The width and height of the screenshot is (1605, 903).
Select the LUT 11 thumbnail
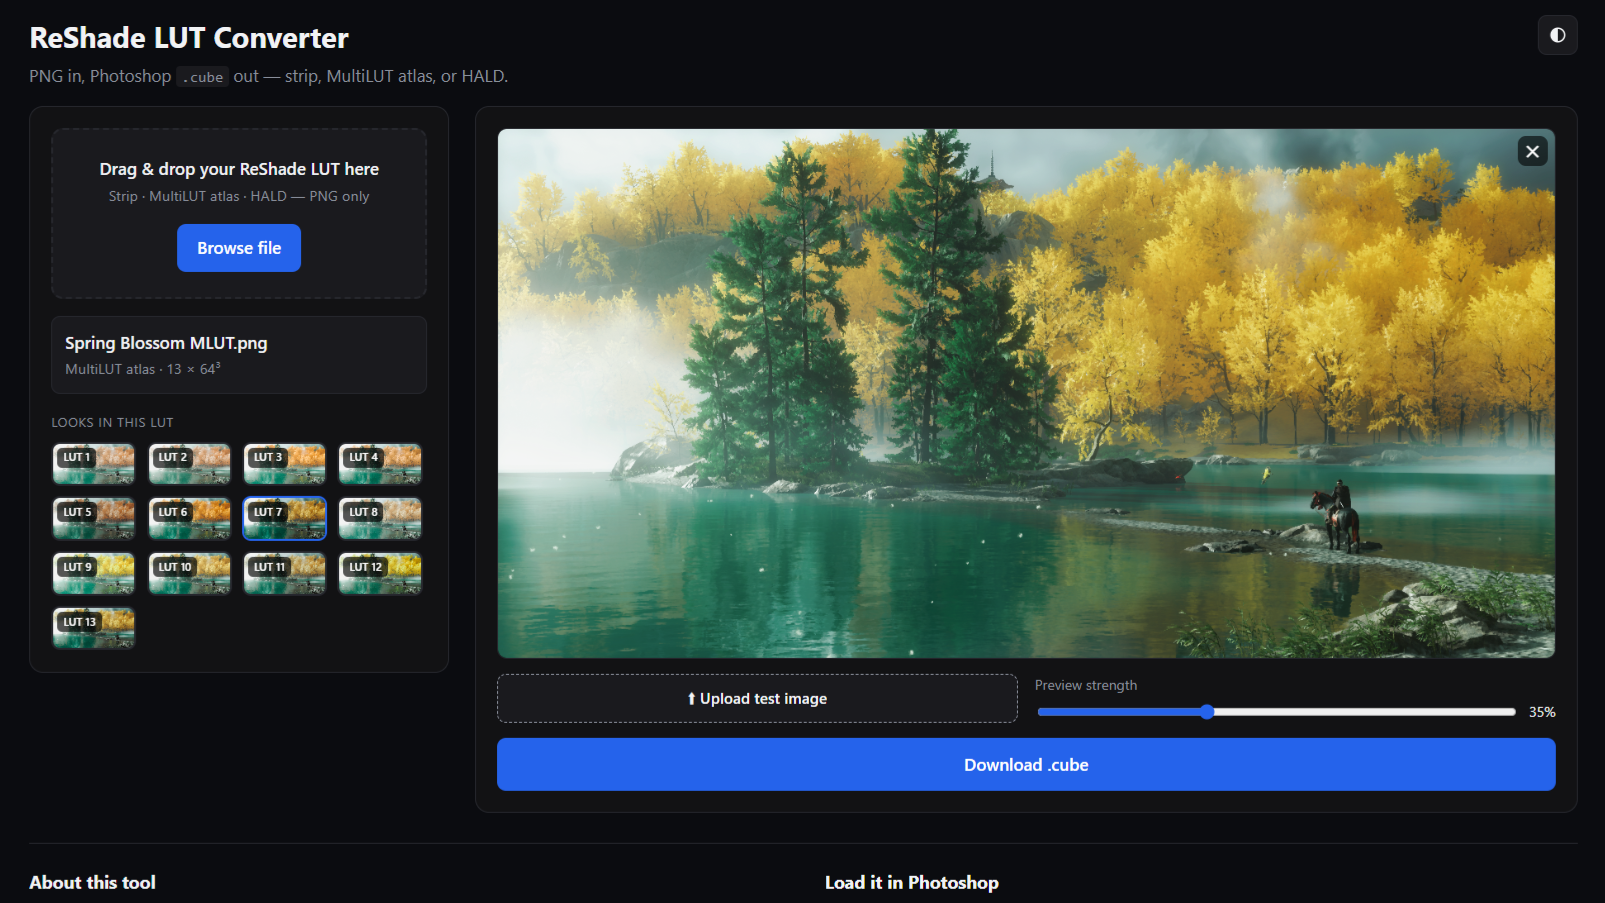[285, 574]
